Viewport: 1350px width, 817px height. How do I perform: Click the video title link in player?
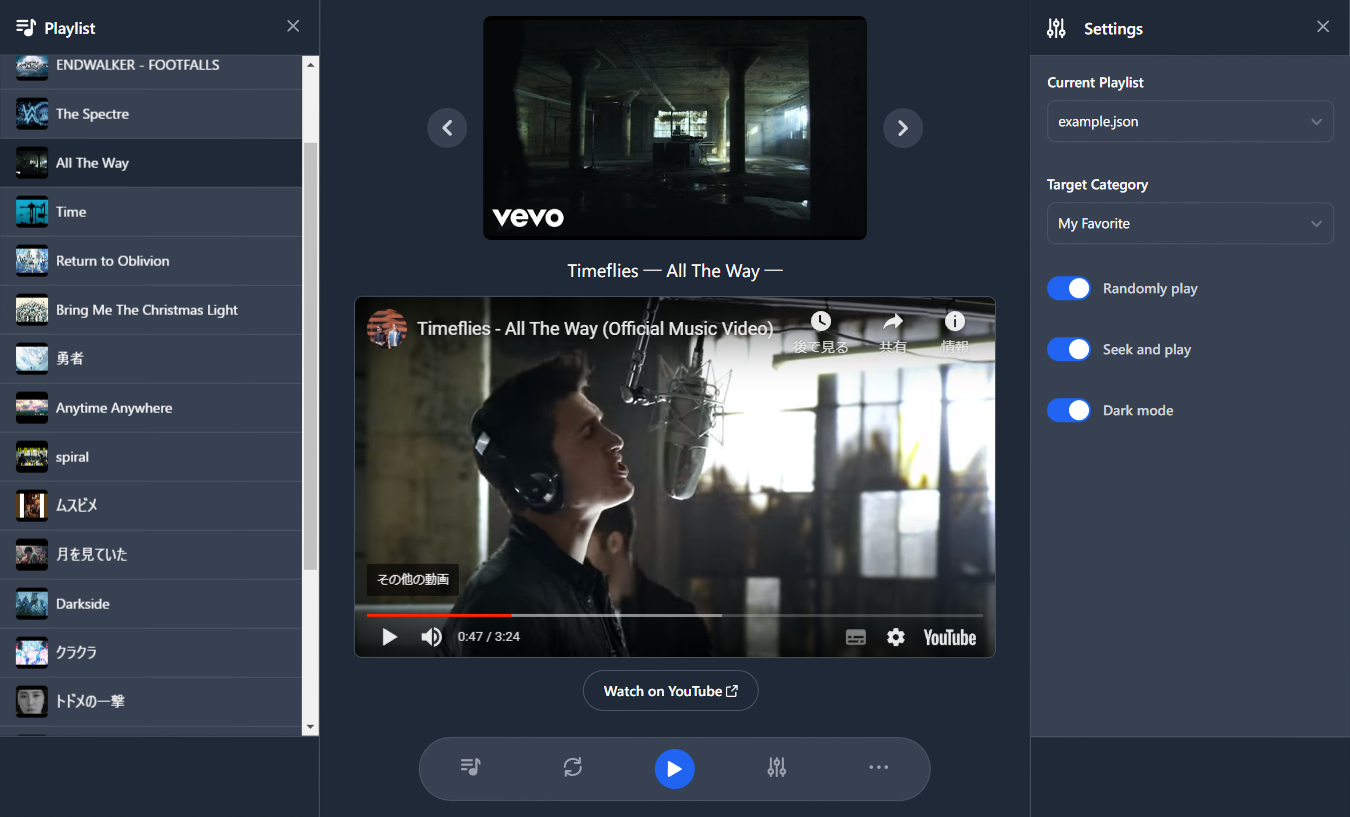click(595, 328)
